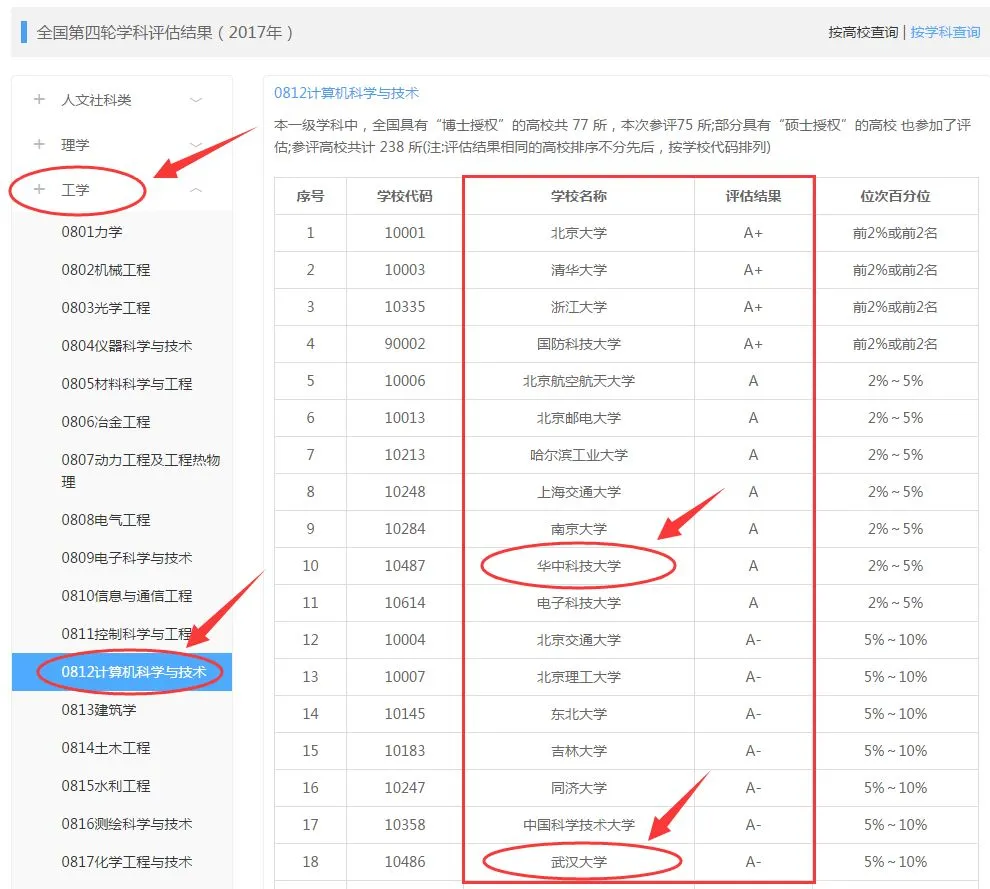Click the A+ result for 清华大学

[x=753, y=270]
